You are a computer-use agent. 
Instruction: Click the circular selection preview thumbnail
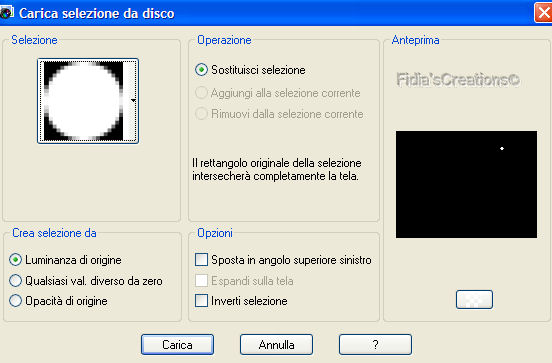[83, 101]
